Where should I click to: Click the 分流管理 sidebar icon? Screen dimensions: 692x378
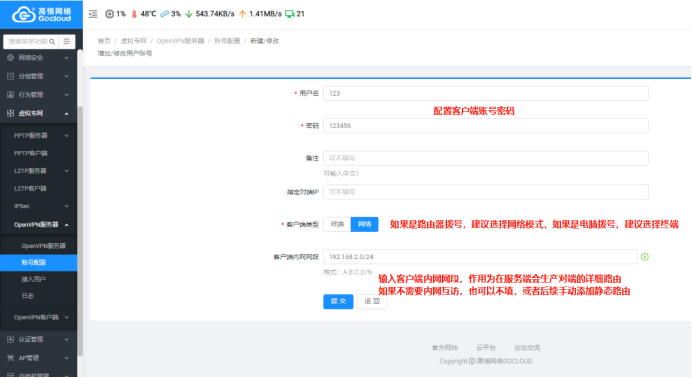point(11,76)
